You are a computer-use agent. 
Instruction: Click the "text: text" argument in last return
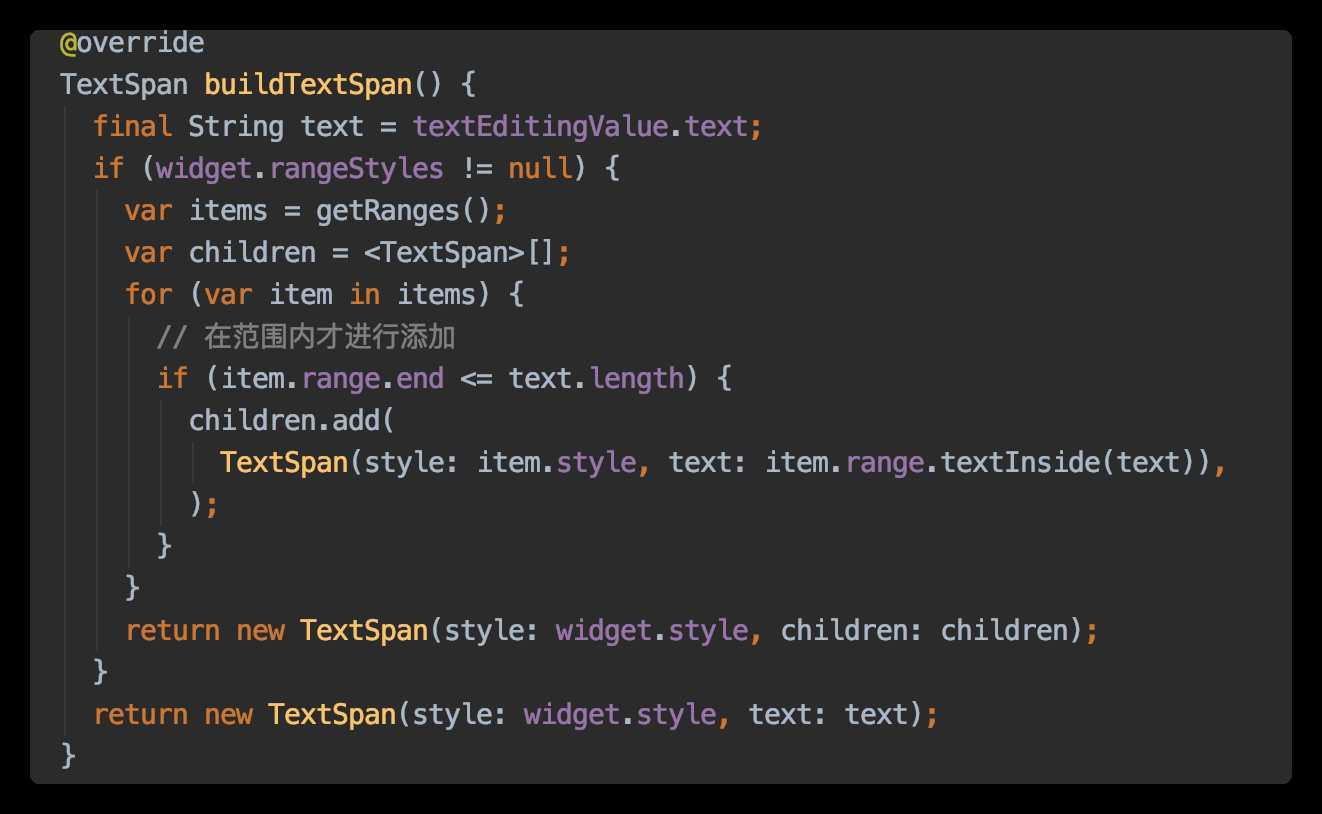(829, 714)
